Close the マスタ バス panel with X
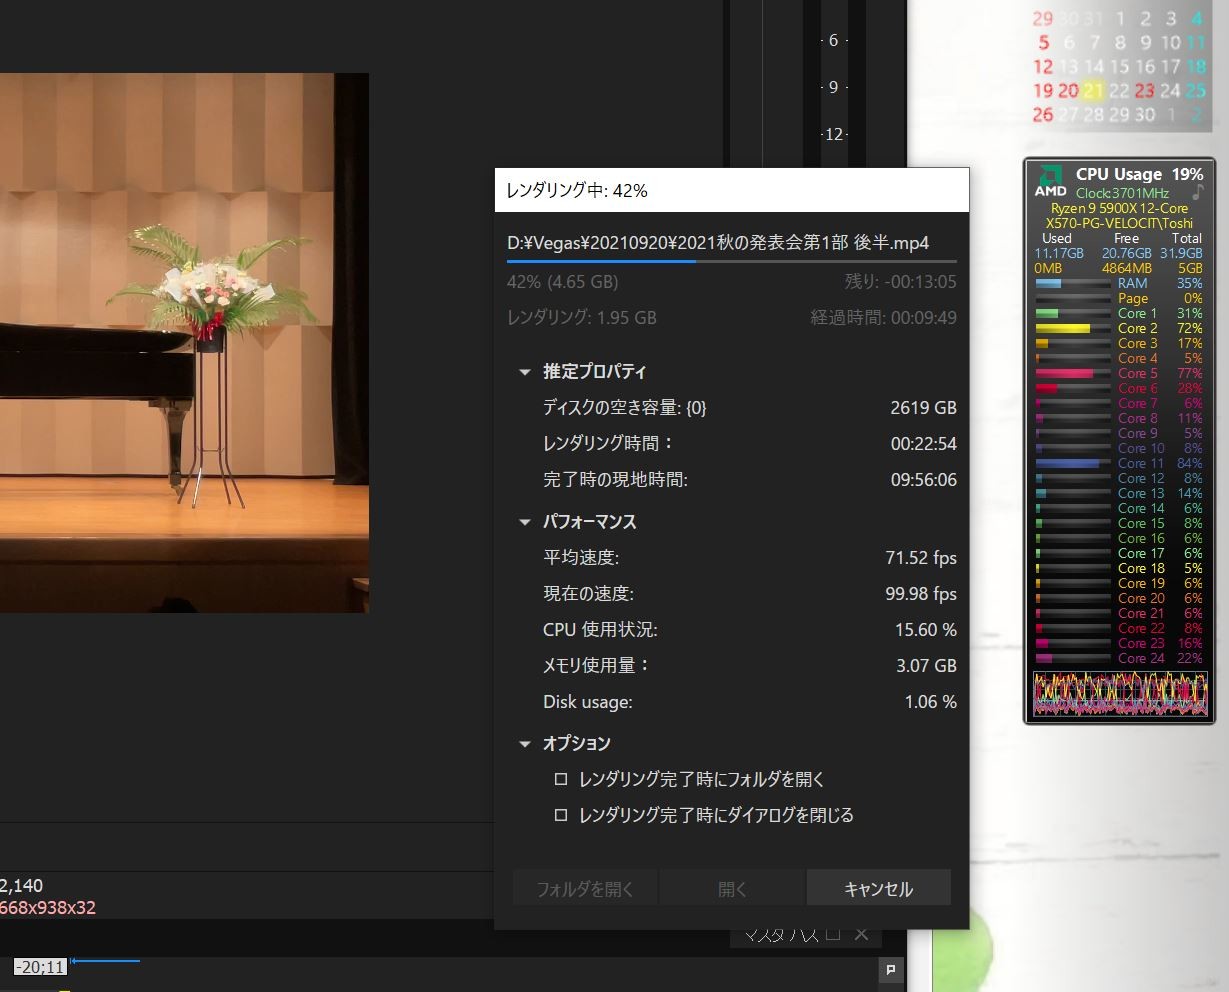This screenshot has width=1229, height=992. pyautogui.click(x=861, y=934)
